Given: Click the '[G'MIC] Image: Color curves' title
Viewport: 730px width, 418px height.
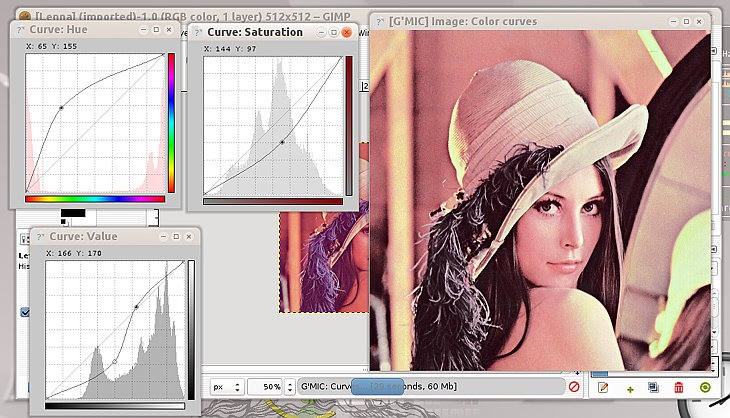Looking at the screenshot, I should point(463,21).
